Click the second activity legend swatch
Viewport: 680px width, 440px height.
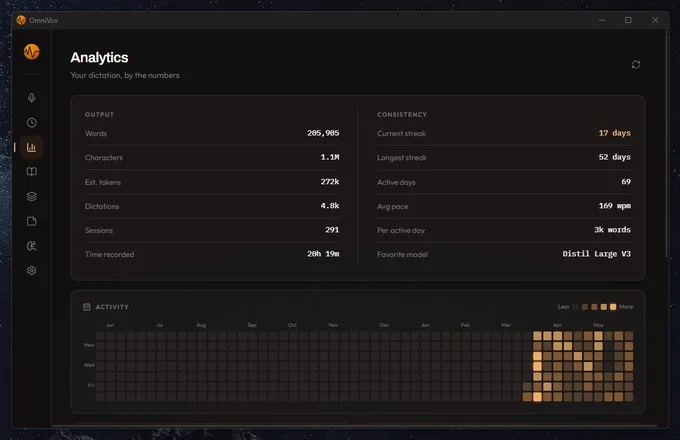(585, 307)
